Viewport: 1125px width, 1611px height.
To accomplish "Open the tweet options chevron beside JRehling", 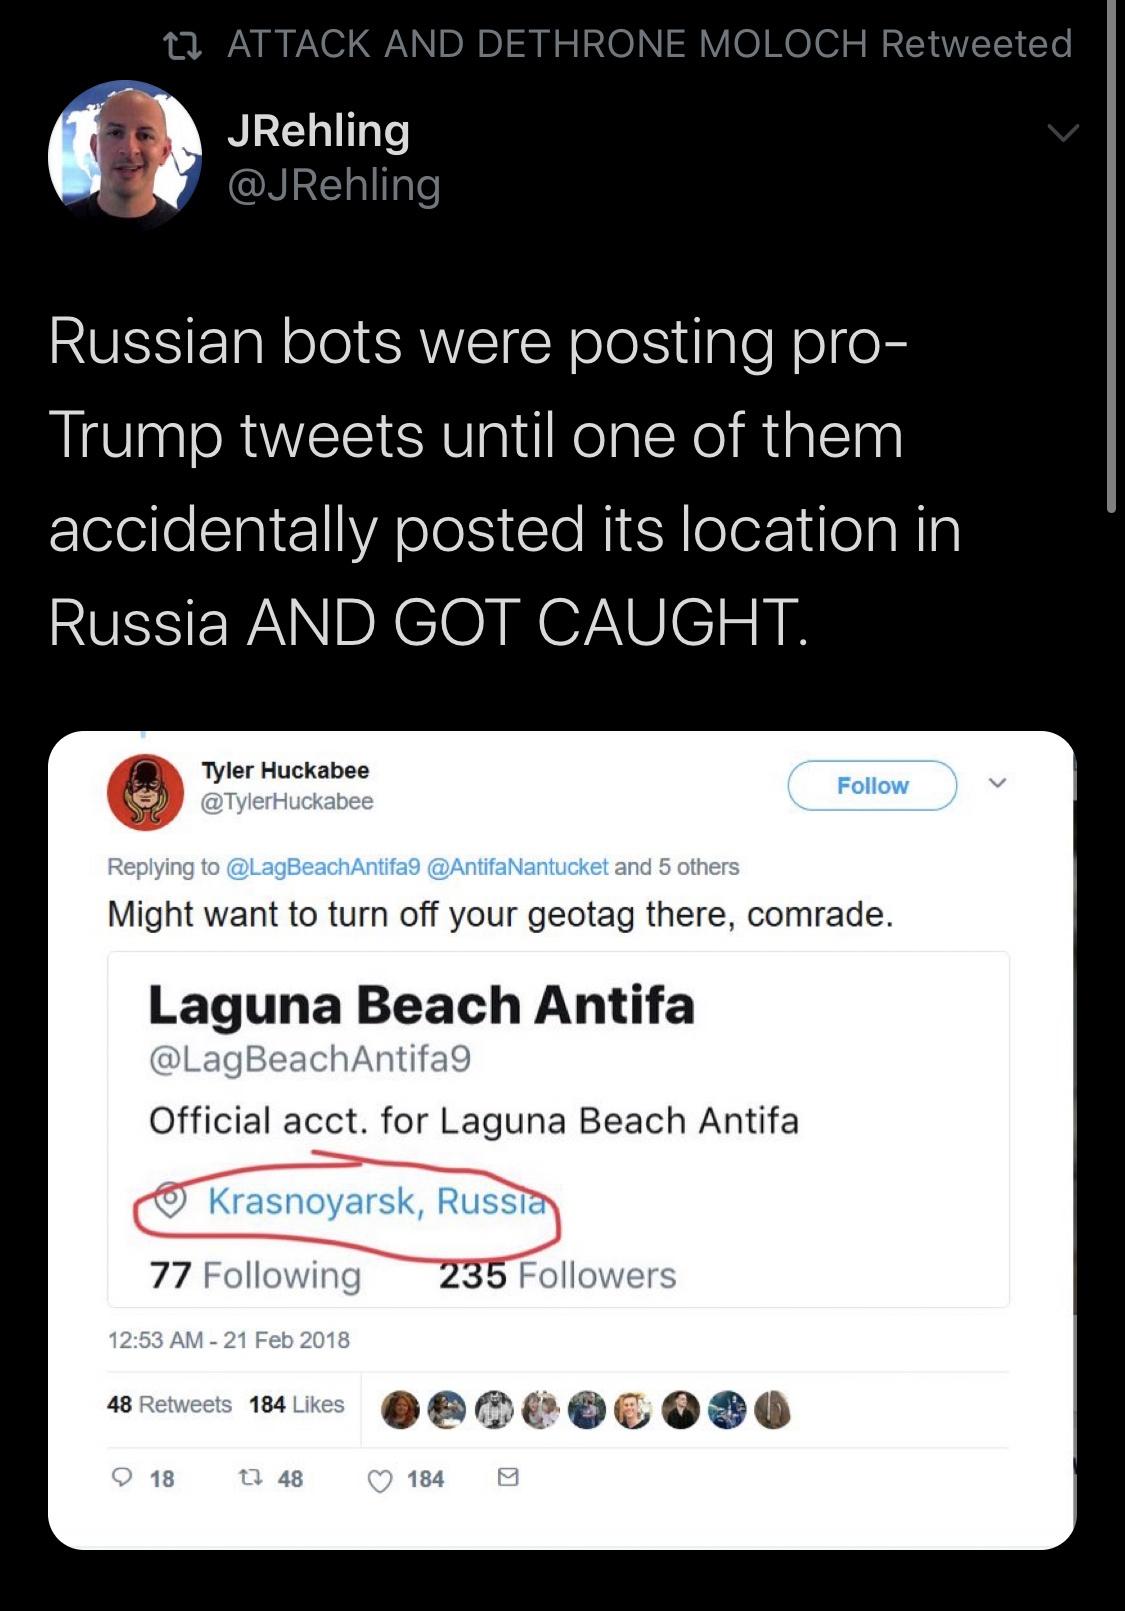I will pos(1062,133).
